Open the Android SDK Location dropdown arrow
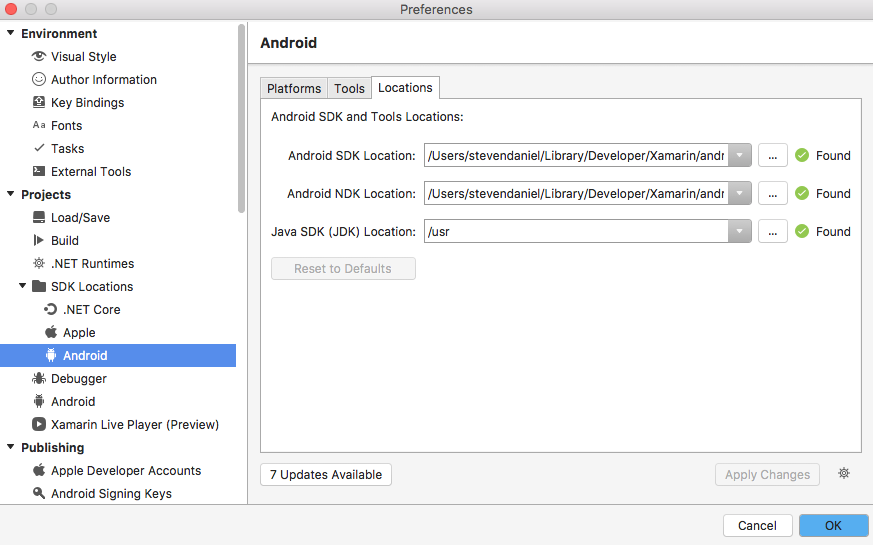873x545 pixels. (x=739, y=155)
